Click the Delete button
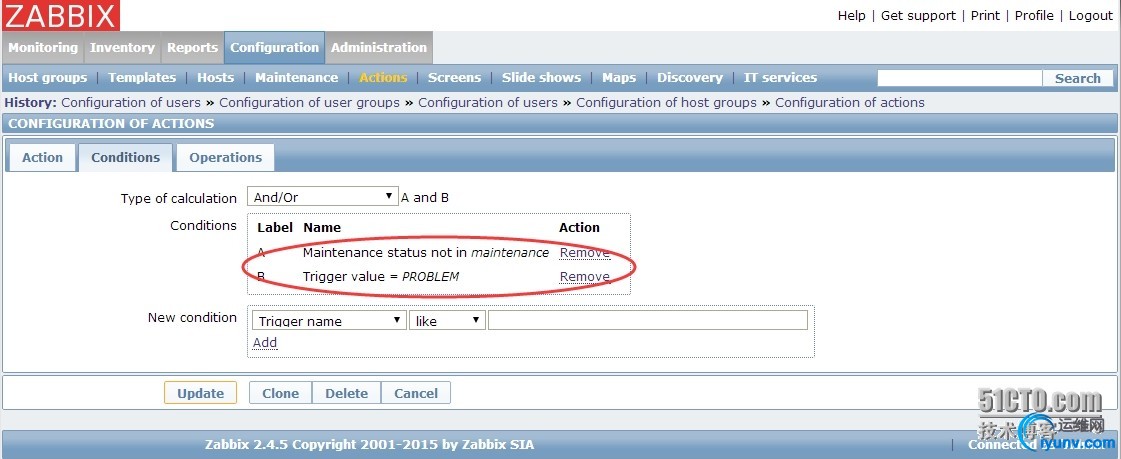Screen dimensions: 1121x459 (x=347, y=393)
